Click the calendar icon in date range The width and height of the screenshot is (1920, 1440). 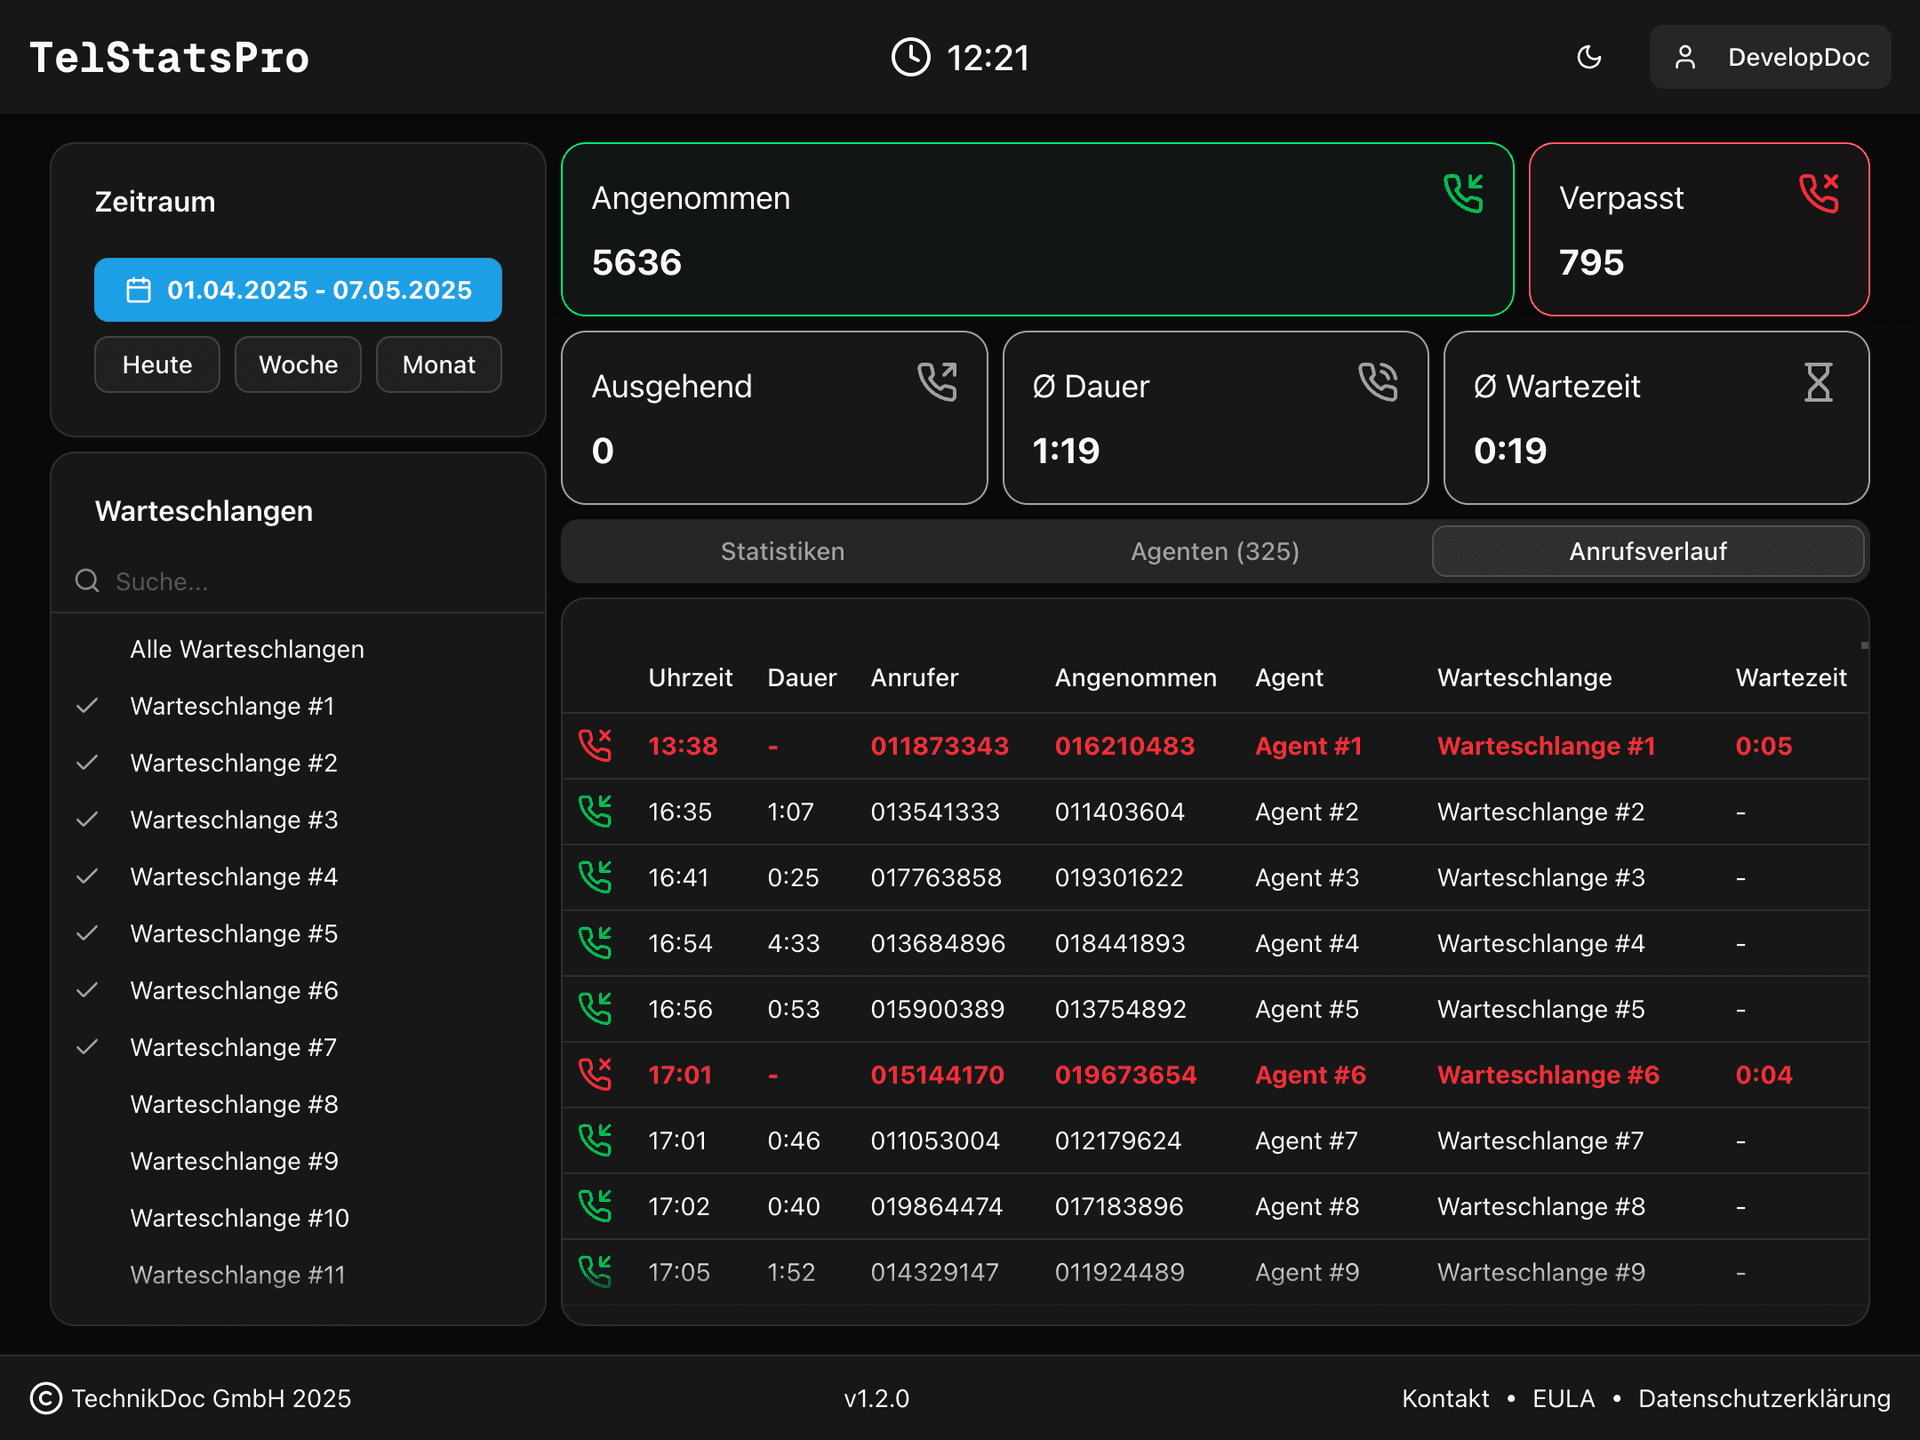[x=138, y=290]
